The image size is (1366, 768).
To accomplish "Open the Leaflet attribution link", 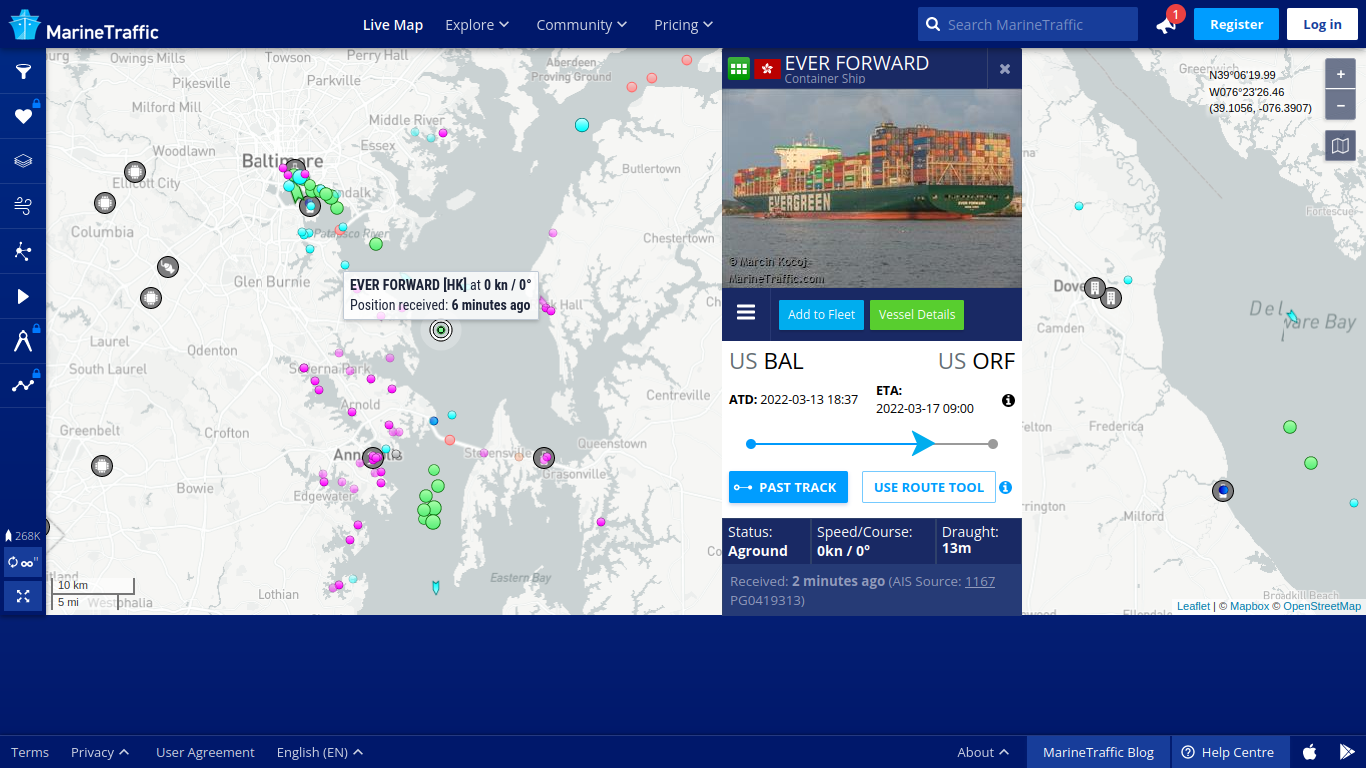I will (x=1193, y=606).
